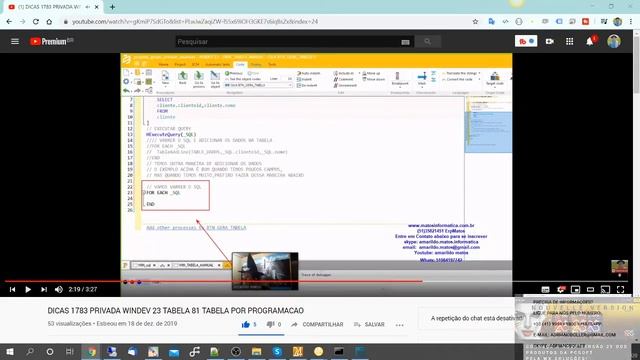Open Skype from the taskbar
Image resolution: width=640 pixels, height=360 pixels.
pyautogui.click(x=277, y=351)
